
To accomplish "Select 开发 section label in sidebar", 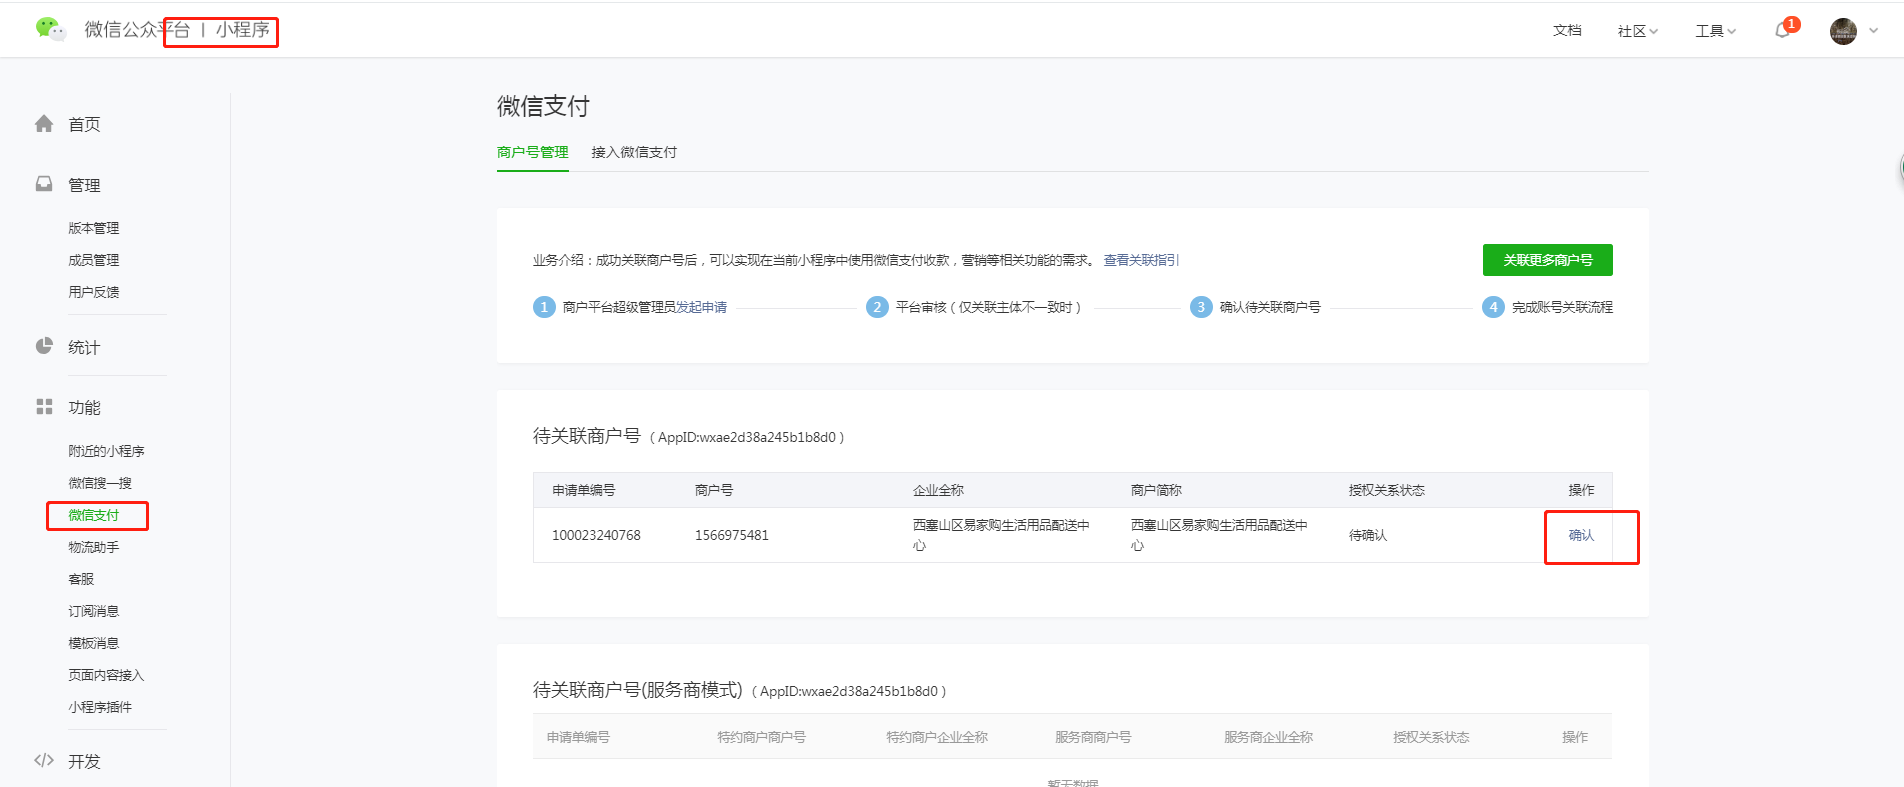I will [x=84, y=761].
